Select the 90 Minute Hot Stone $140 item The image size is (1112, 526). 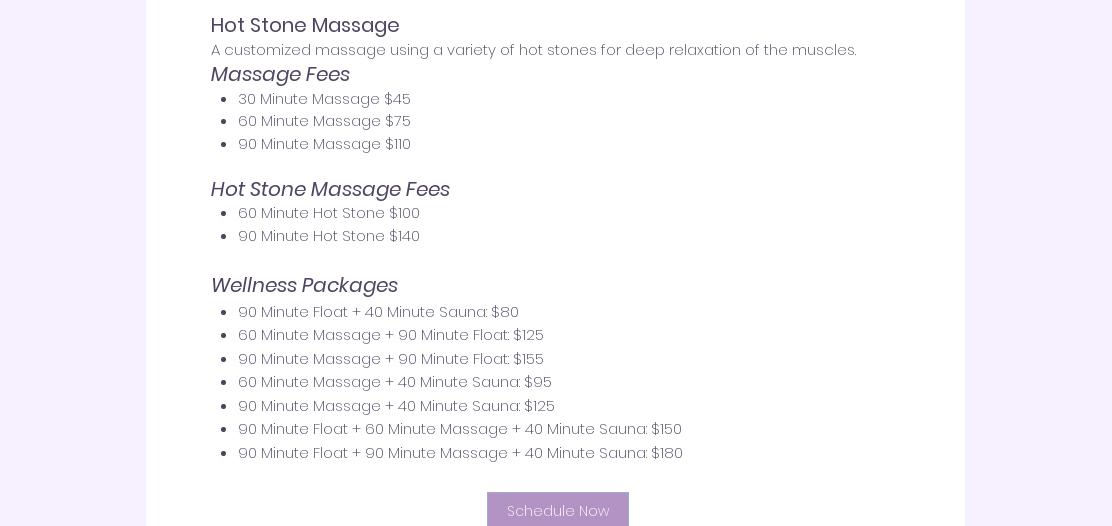[328, 236]
